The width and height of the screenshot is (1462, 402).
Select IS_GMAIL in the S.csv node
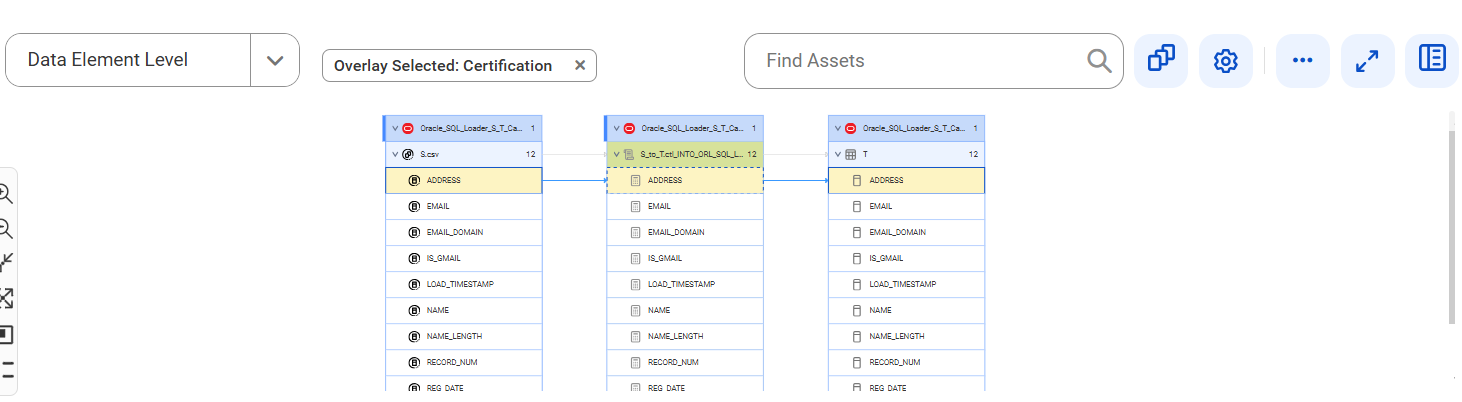tap(464, 258)
